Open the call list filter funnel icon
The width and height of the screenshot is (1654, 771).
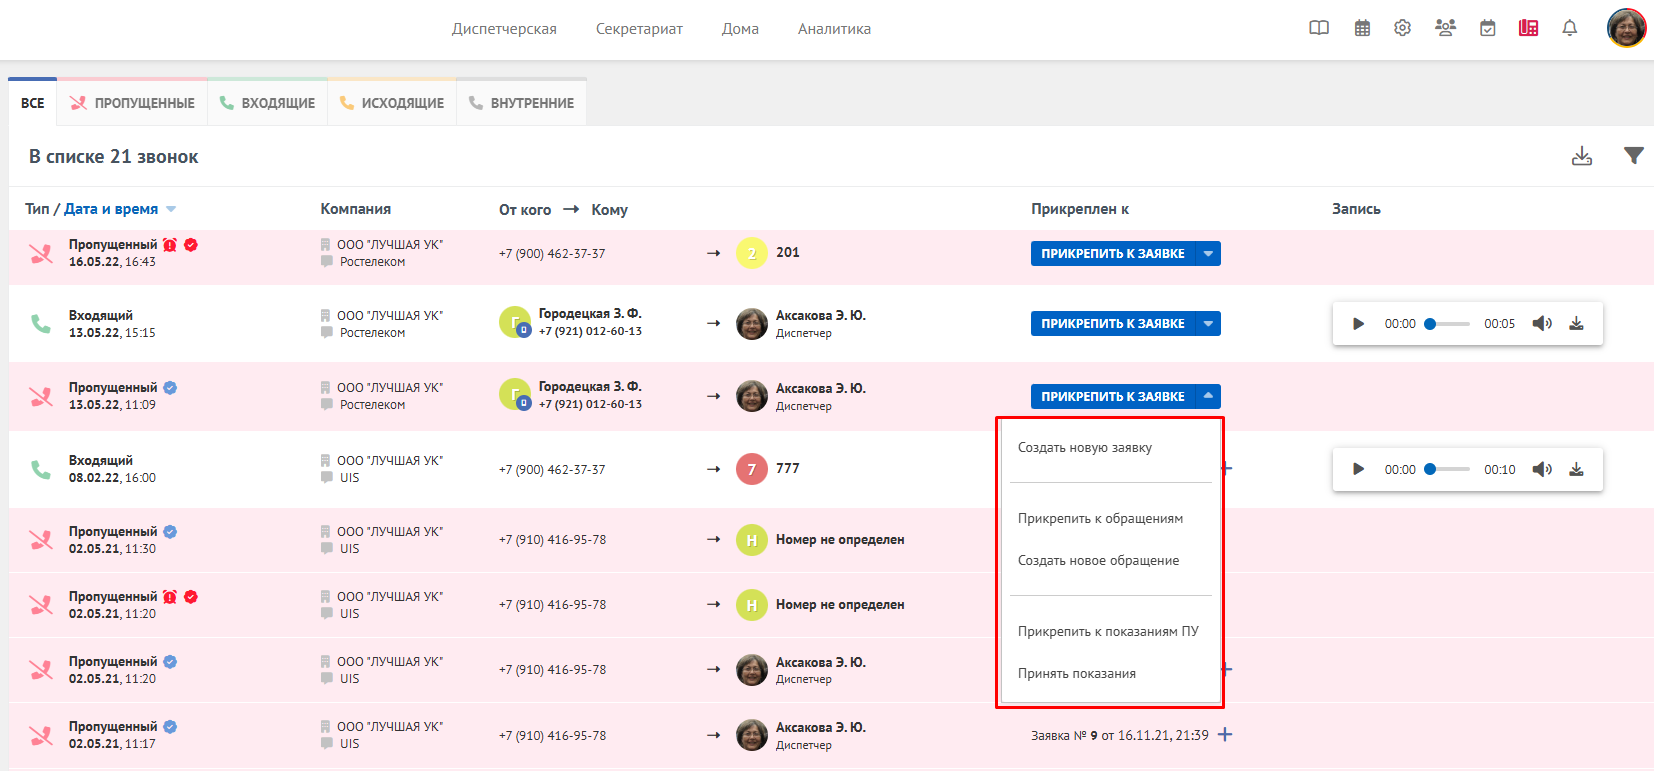tap(1633, 156)
